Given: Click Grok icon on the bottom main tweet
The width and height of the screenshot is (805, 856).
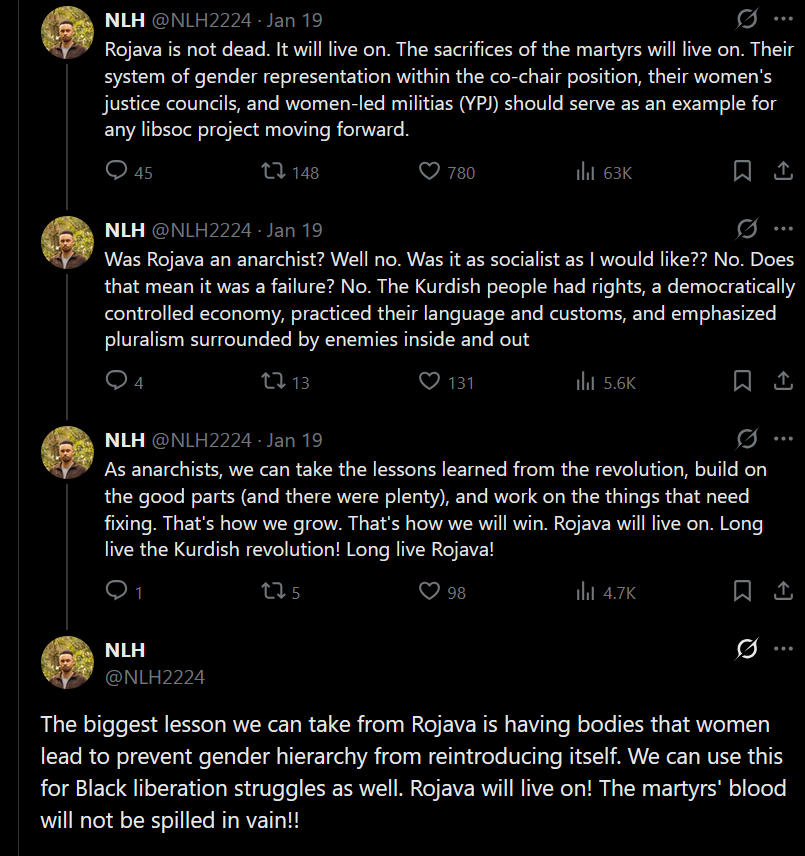Looking at the screenshot, I should [746, 649].
